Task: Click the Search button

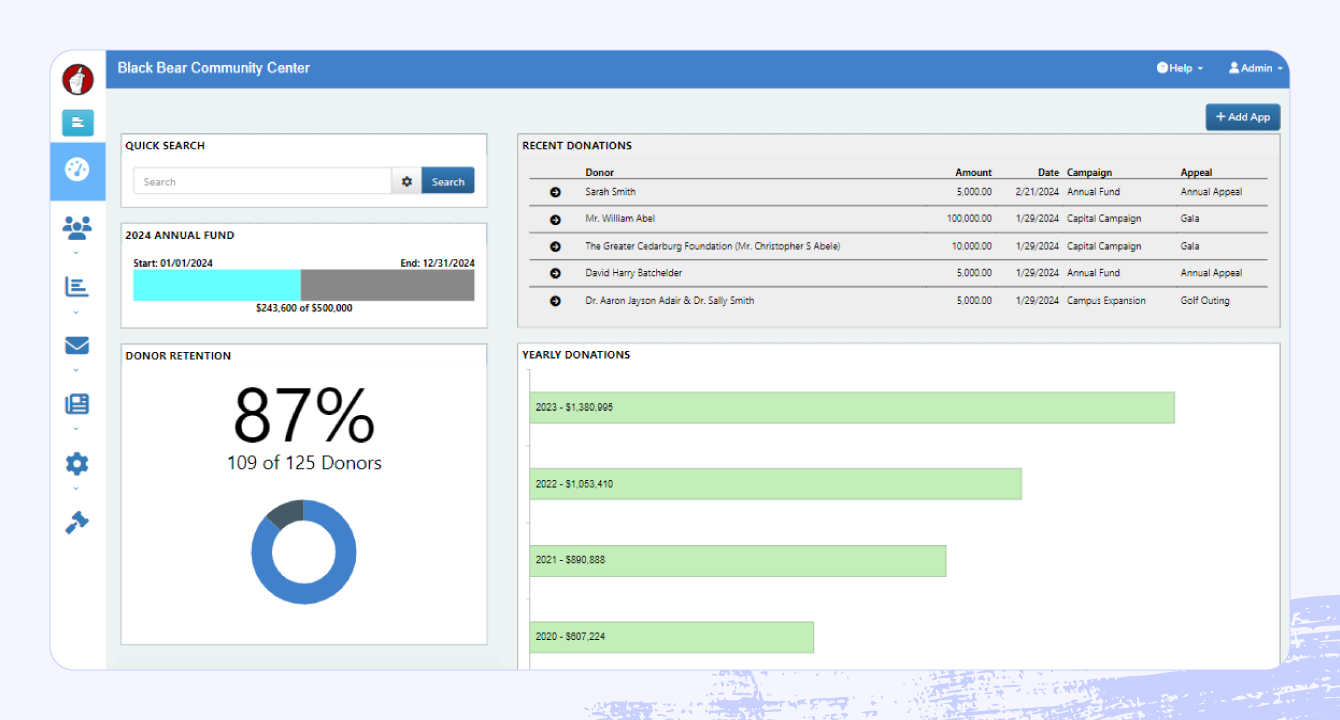Action: 447,180
